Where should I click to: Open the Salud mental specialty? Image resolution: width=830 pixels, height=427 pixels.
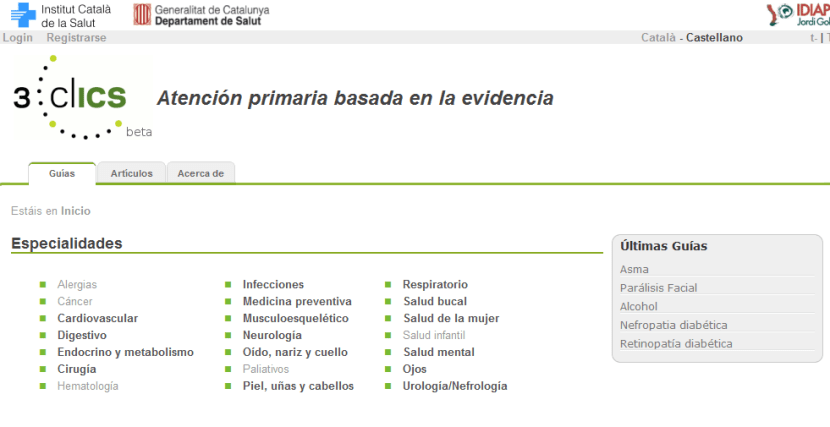click(x=438, y=352)
